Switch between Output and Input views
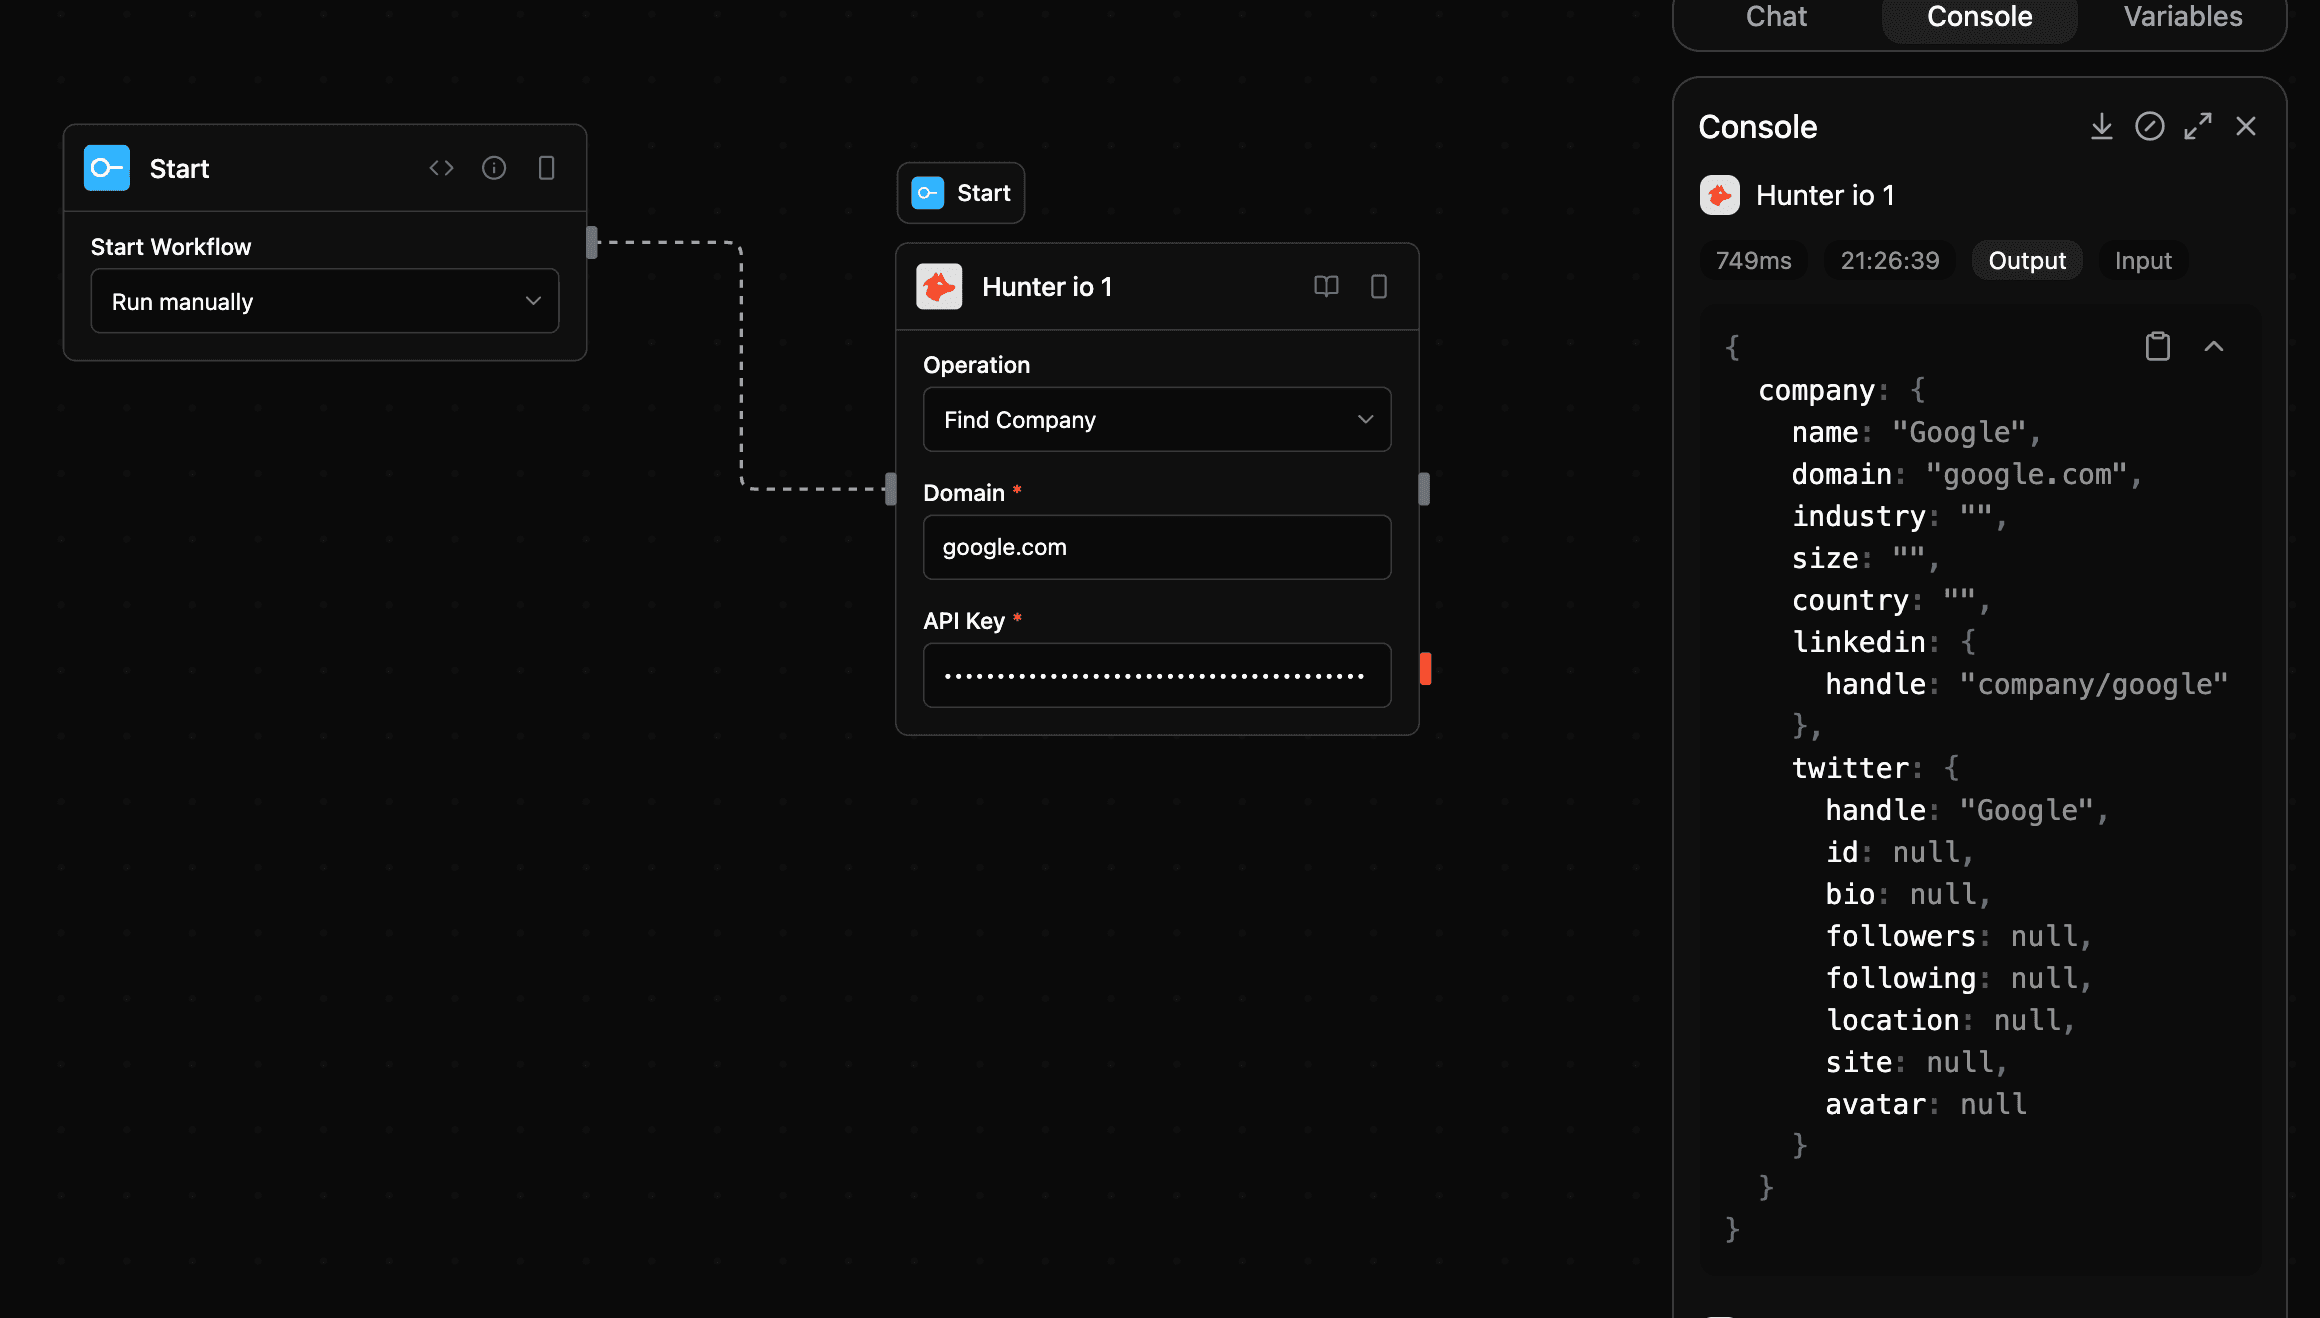 point(2026,260)
